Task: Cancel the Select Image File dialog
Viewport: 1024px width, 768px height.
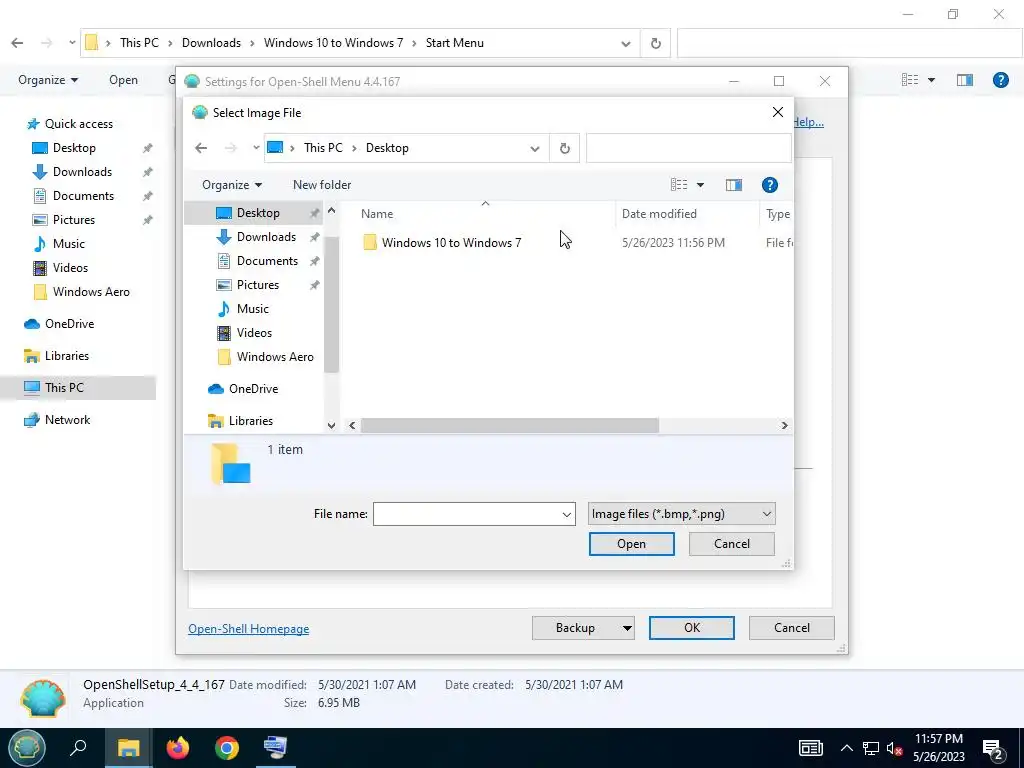Action: pyautogui.click(x=731, y=544)
